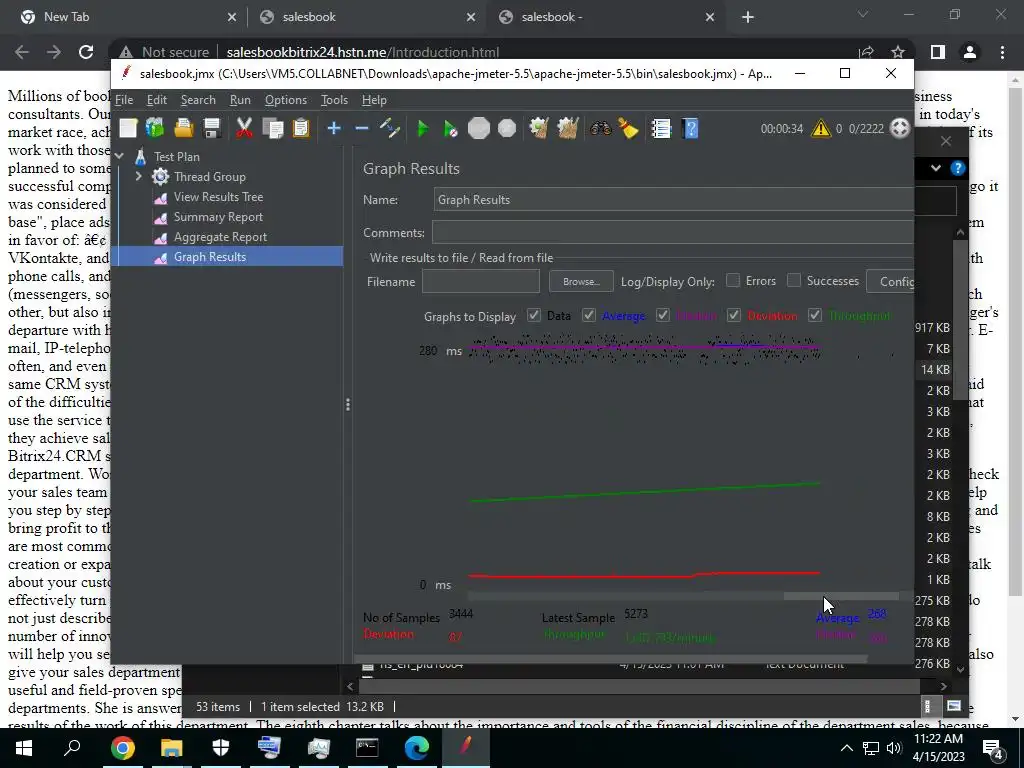This screenshot has width=1024, height=768.
Task: Open the Tools menu
Action: (x=334, y=100)
